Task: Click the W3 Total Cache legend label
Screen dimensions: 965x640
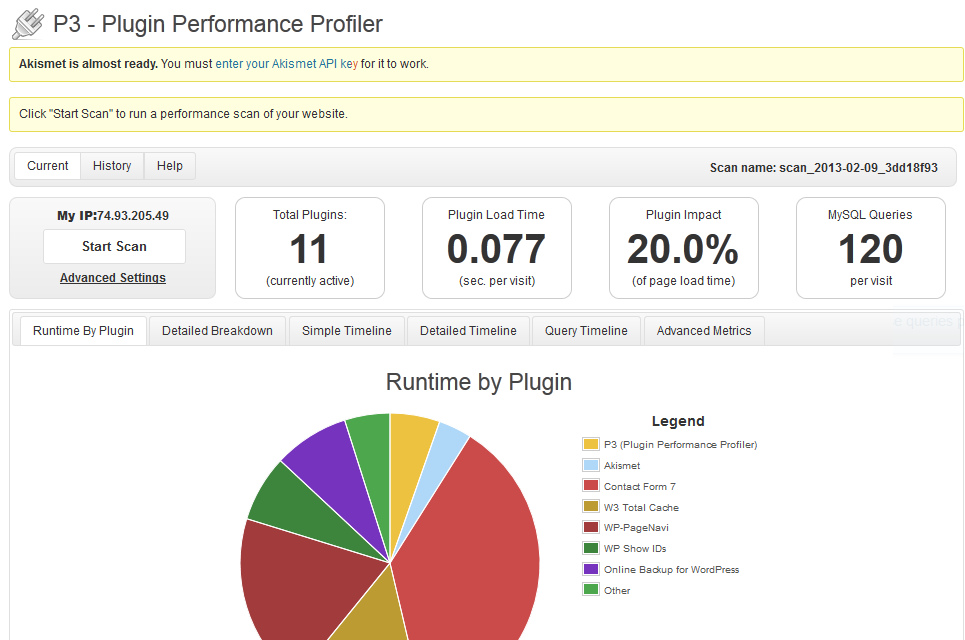Action: [641, 507]
